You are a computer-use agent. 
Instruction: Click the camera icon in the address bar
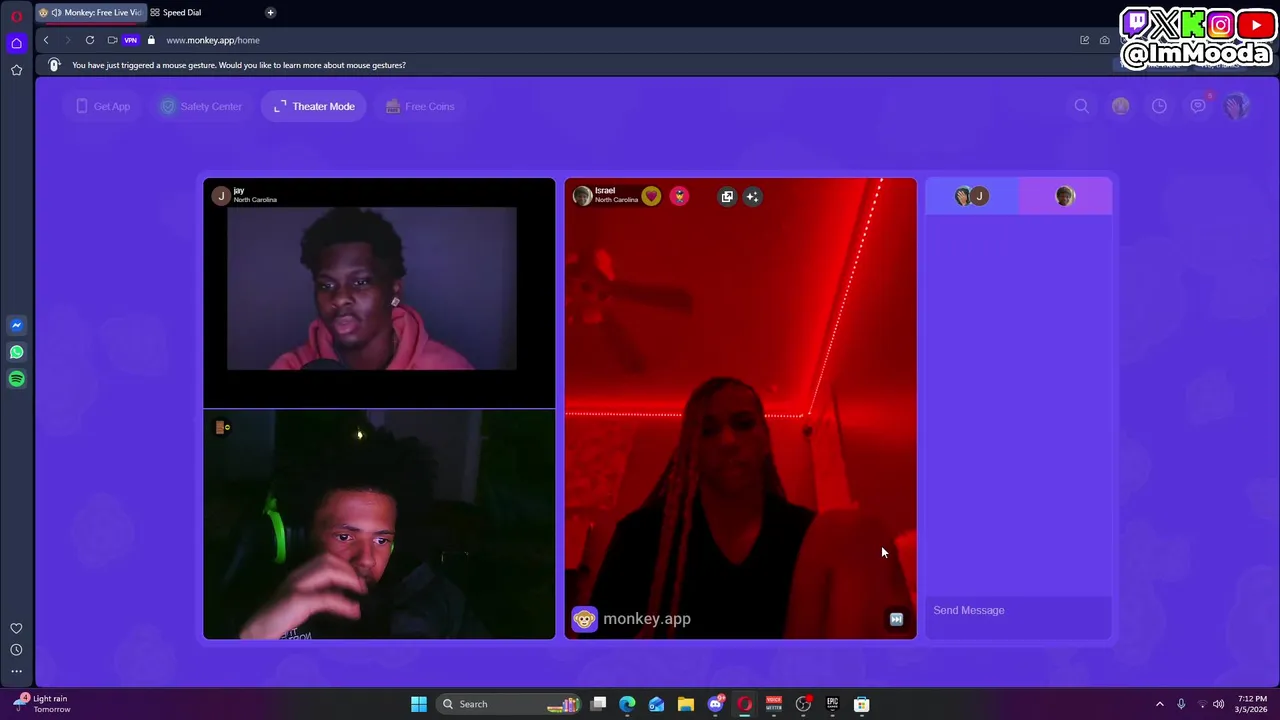[112, 40]
